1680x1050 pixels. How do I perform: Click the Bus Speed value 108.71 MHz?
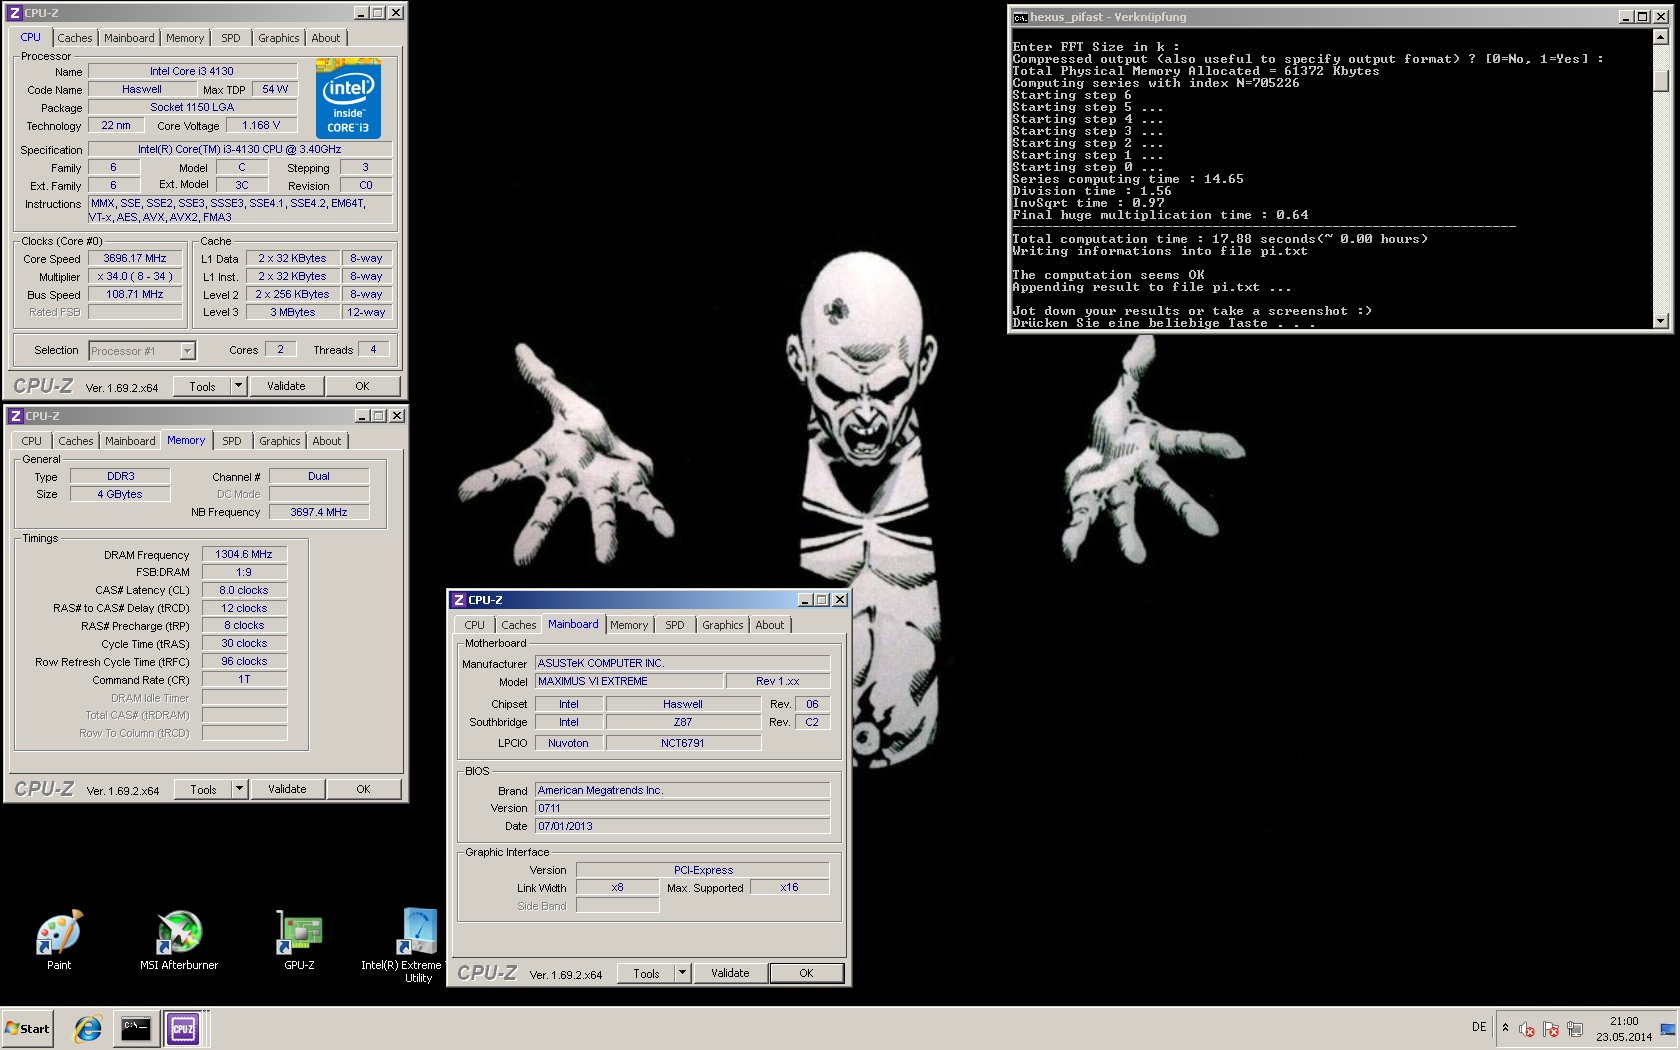click(x=135, y=294)
